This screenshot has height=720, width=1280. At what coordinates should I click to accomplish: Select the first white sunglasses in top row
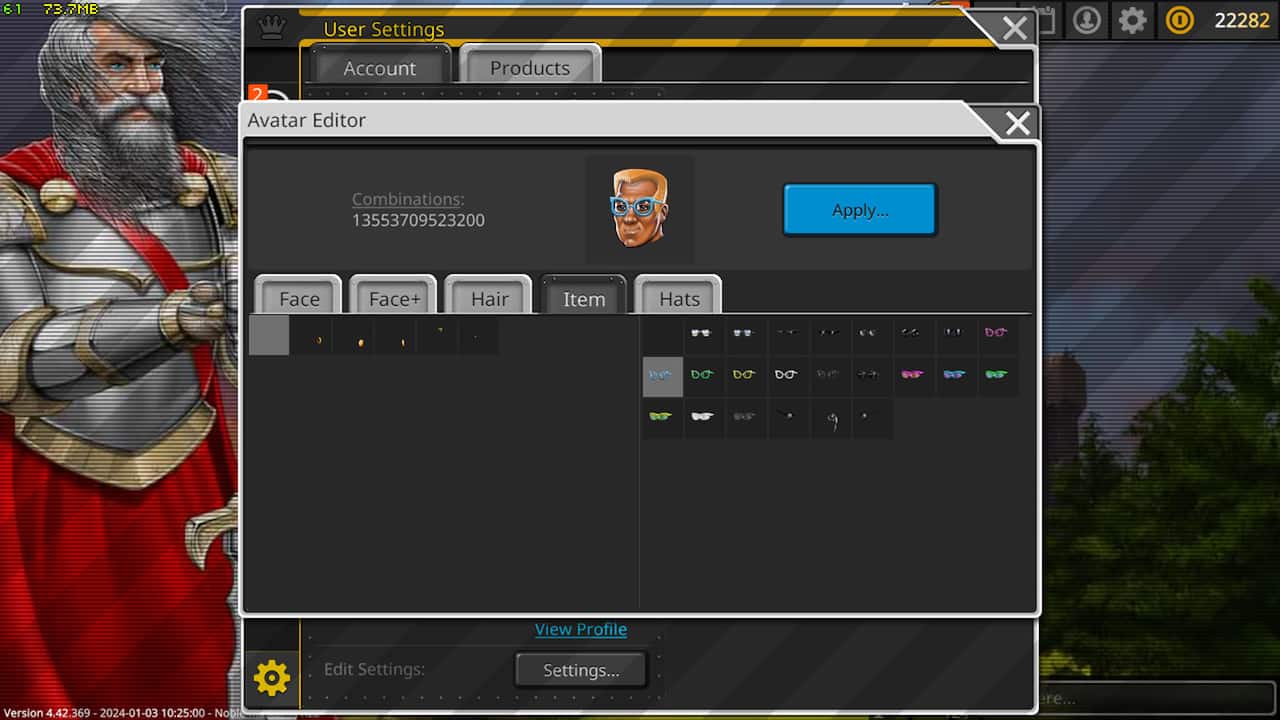point(702,334)
